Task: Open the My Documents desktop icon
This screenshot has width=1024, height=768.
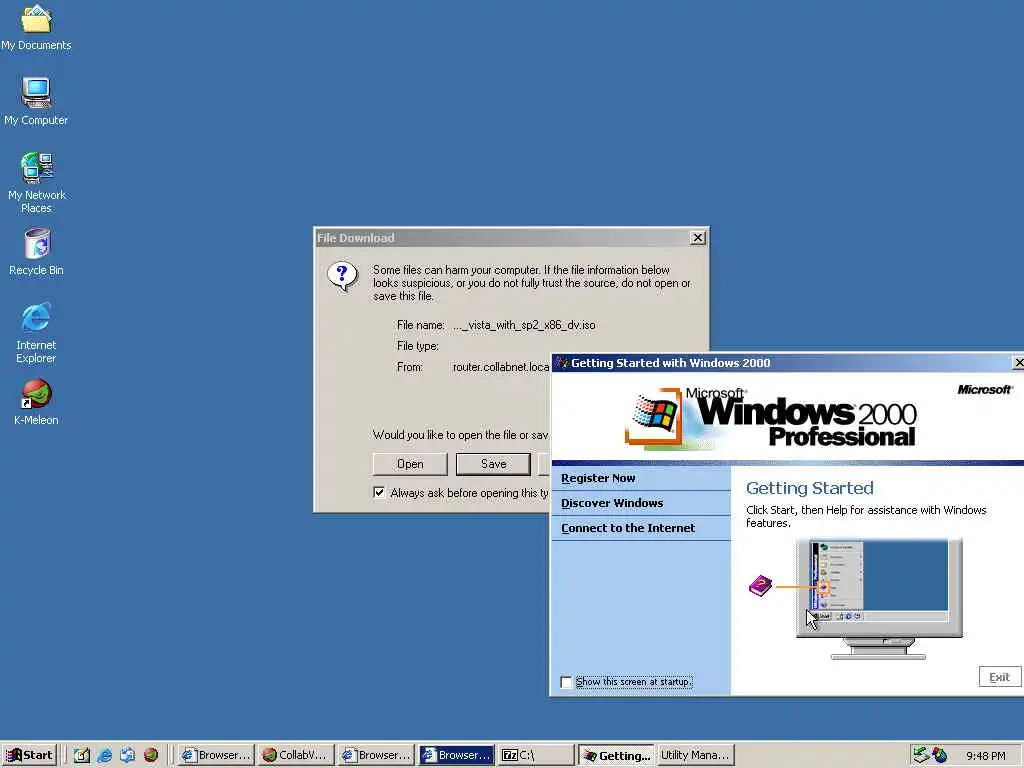Action: click(36, 27)
